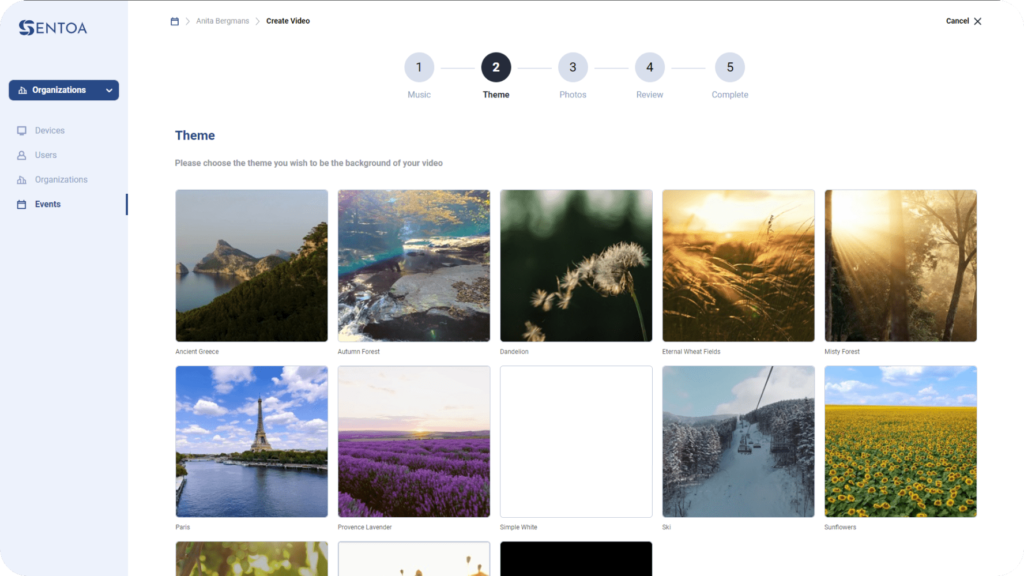The width and height of the screenshot is (1024, 576).
Task: Click the calendar breadcrumb icon
Action: coord(174,22)
